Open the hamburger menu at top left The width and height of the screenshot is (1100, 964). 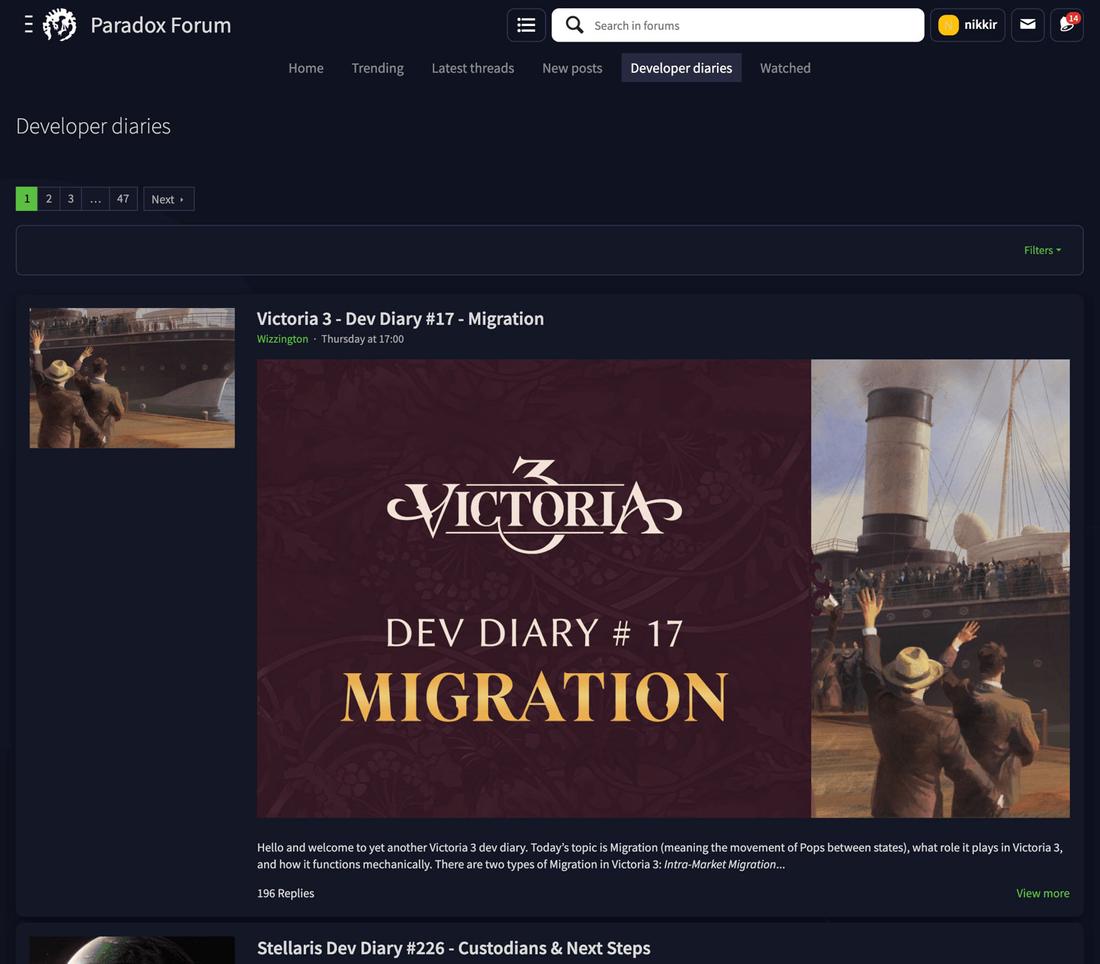28,25
